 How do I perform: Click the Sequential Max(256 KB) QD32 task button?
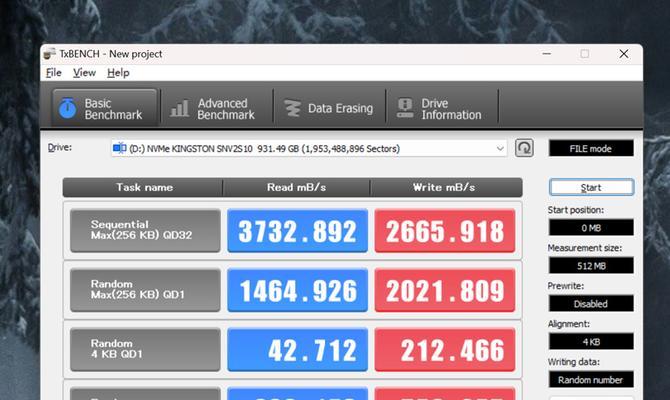[x=145, y=230]
